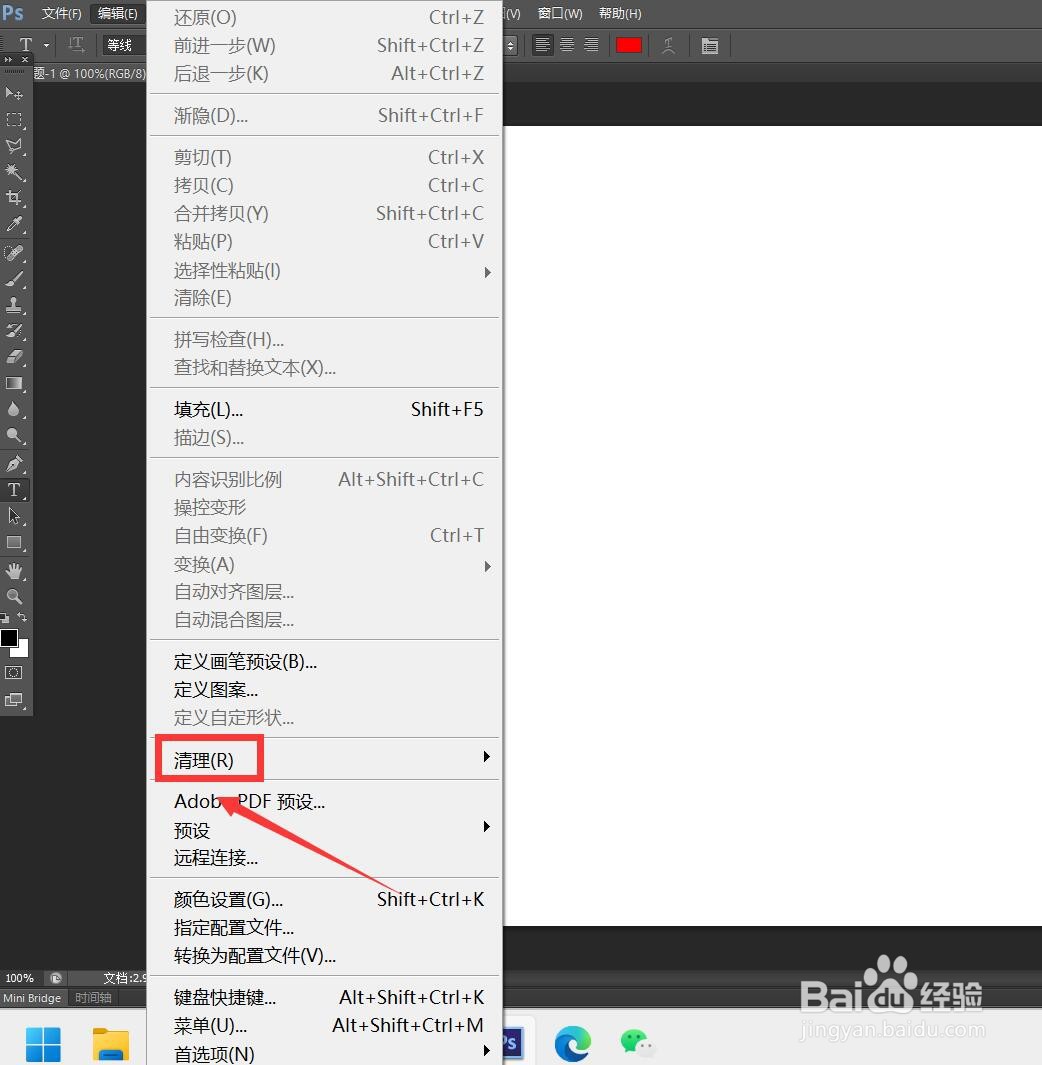Choose the Zoom tool
Viewport: 1042px width, 1065px height.
[14, 596]
